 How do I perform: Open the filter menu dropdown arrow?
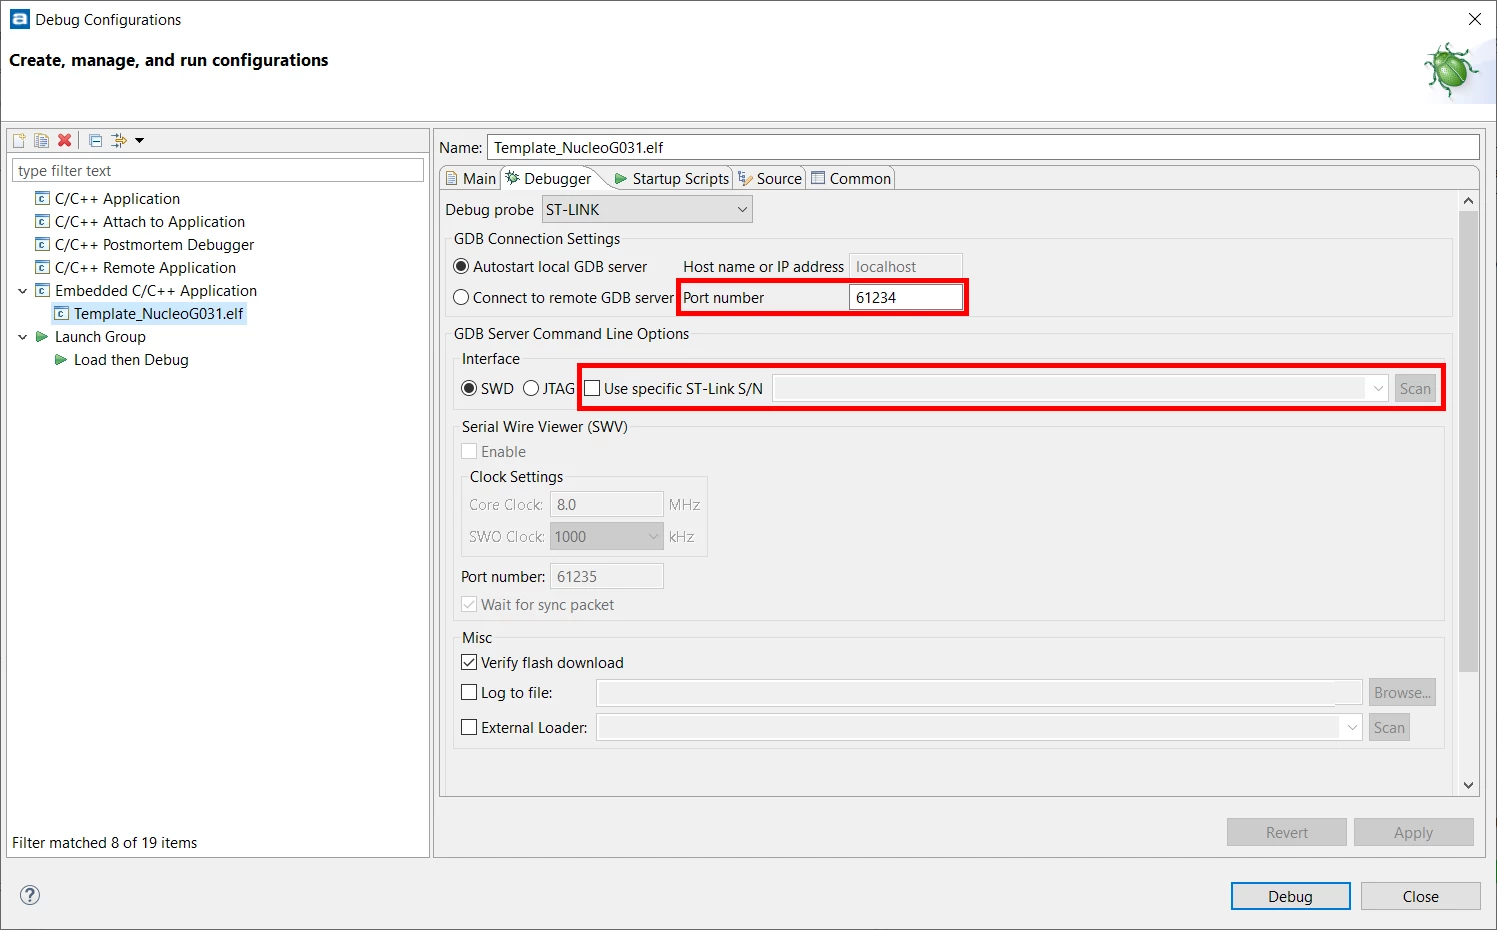pyautogui.click(x=139, y=140)
